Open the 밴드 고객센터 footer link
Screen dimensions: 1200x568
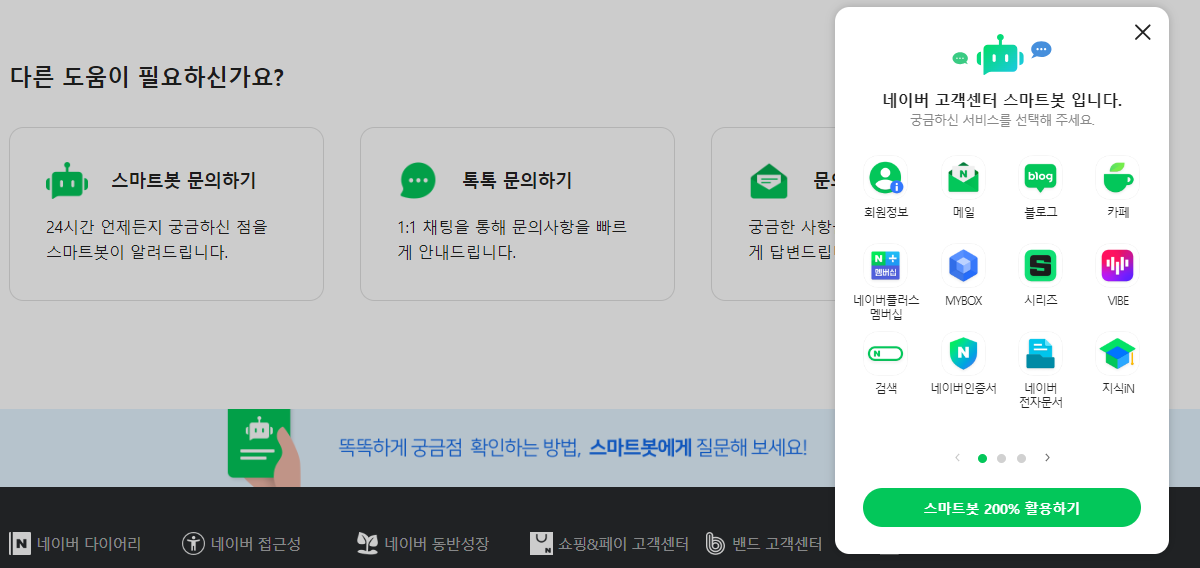(x=764, y=544)
